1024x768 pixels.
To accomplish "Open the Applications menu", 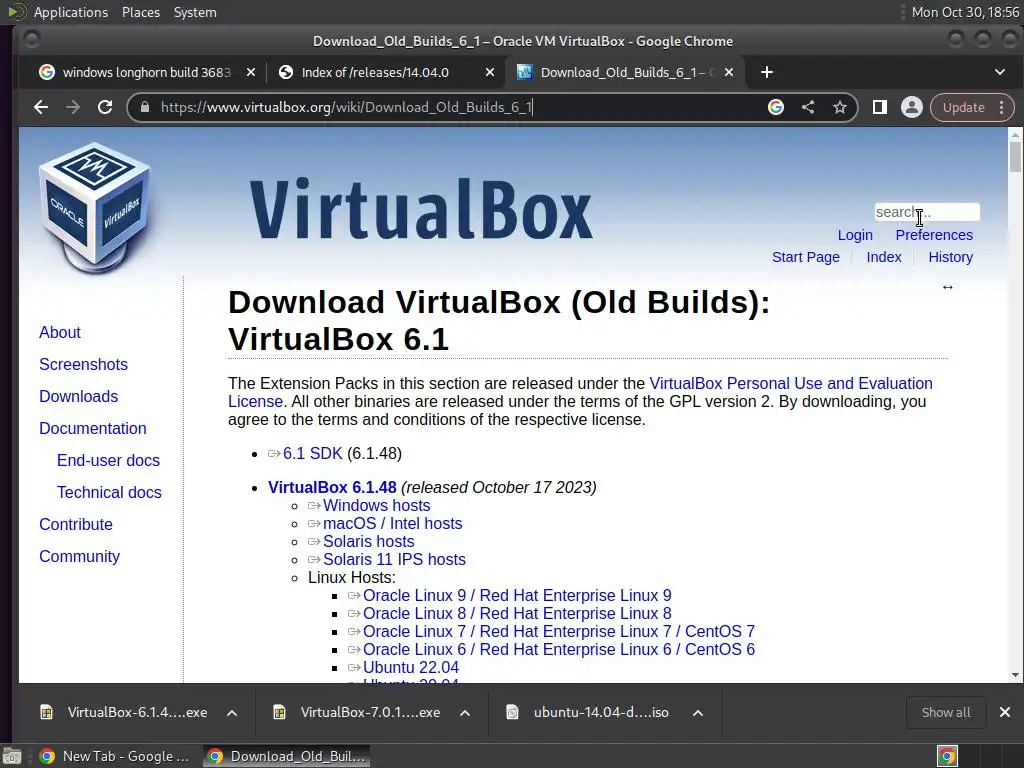I will point(71,12).
